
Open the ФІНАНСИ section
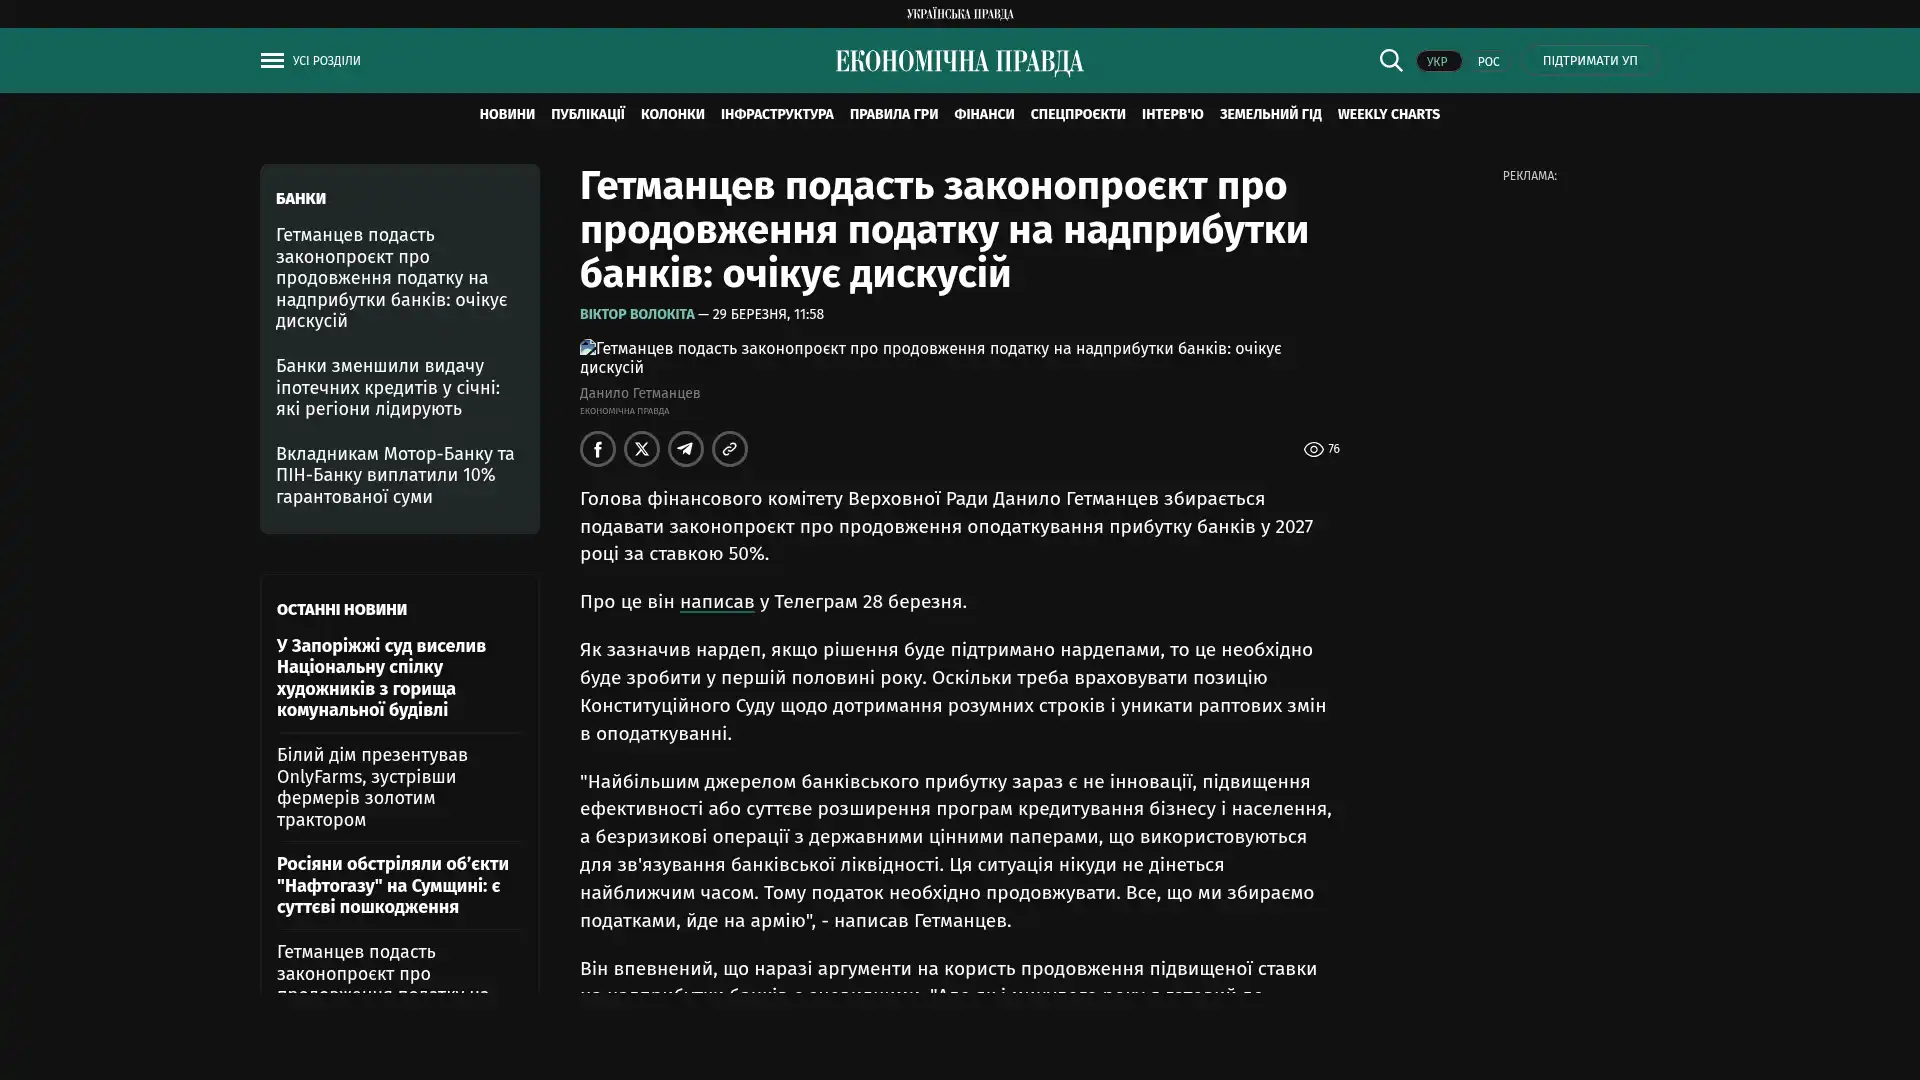point(983,115)
